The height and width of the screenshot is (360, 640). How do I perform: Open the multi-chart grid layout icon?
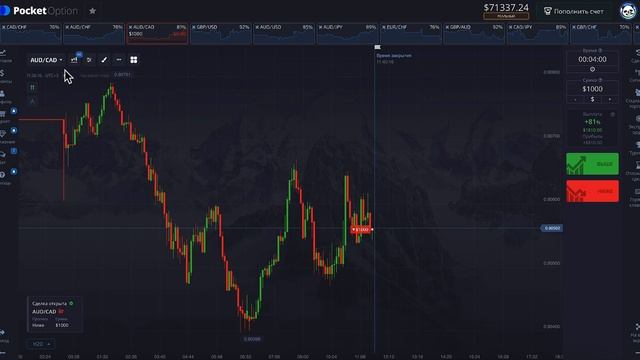(x=133, y=60)
